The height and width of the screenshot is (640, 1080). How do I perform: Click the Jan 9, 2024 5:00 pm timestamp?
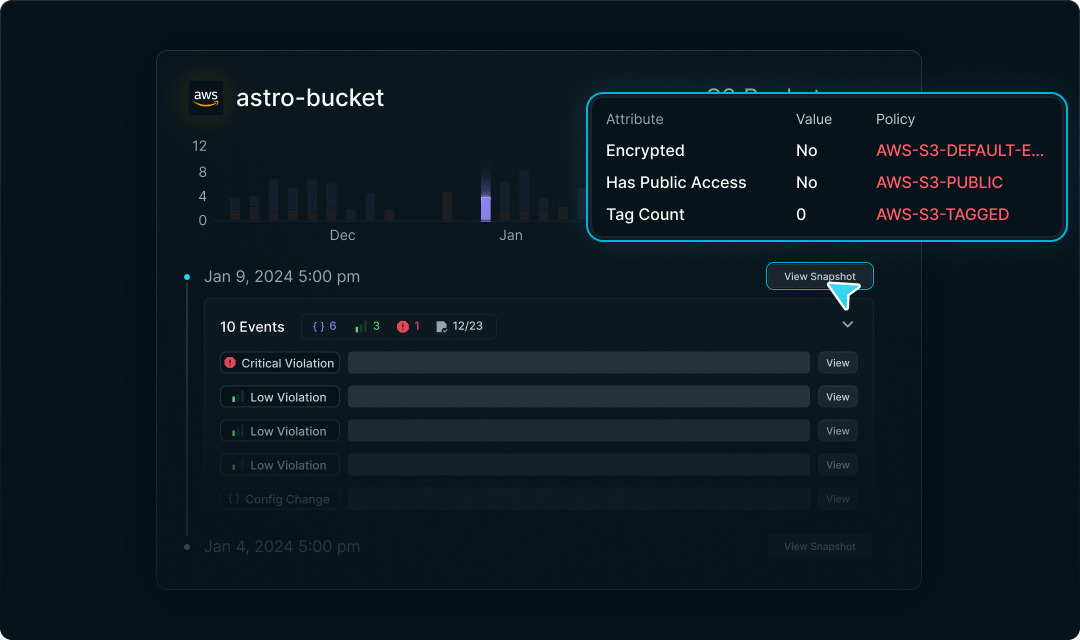[x=282, y=276]
